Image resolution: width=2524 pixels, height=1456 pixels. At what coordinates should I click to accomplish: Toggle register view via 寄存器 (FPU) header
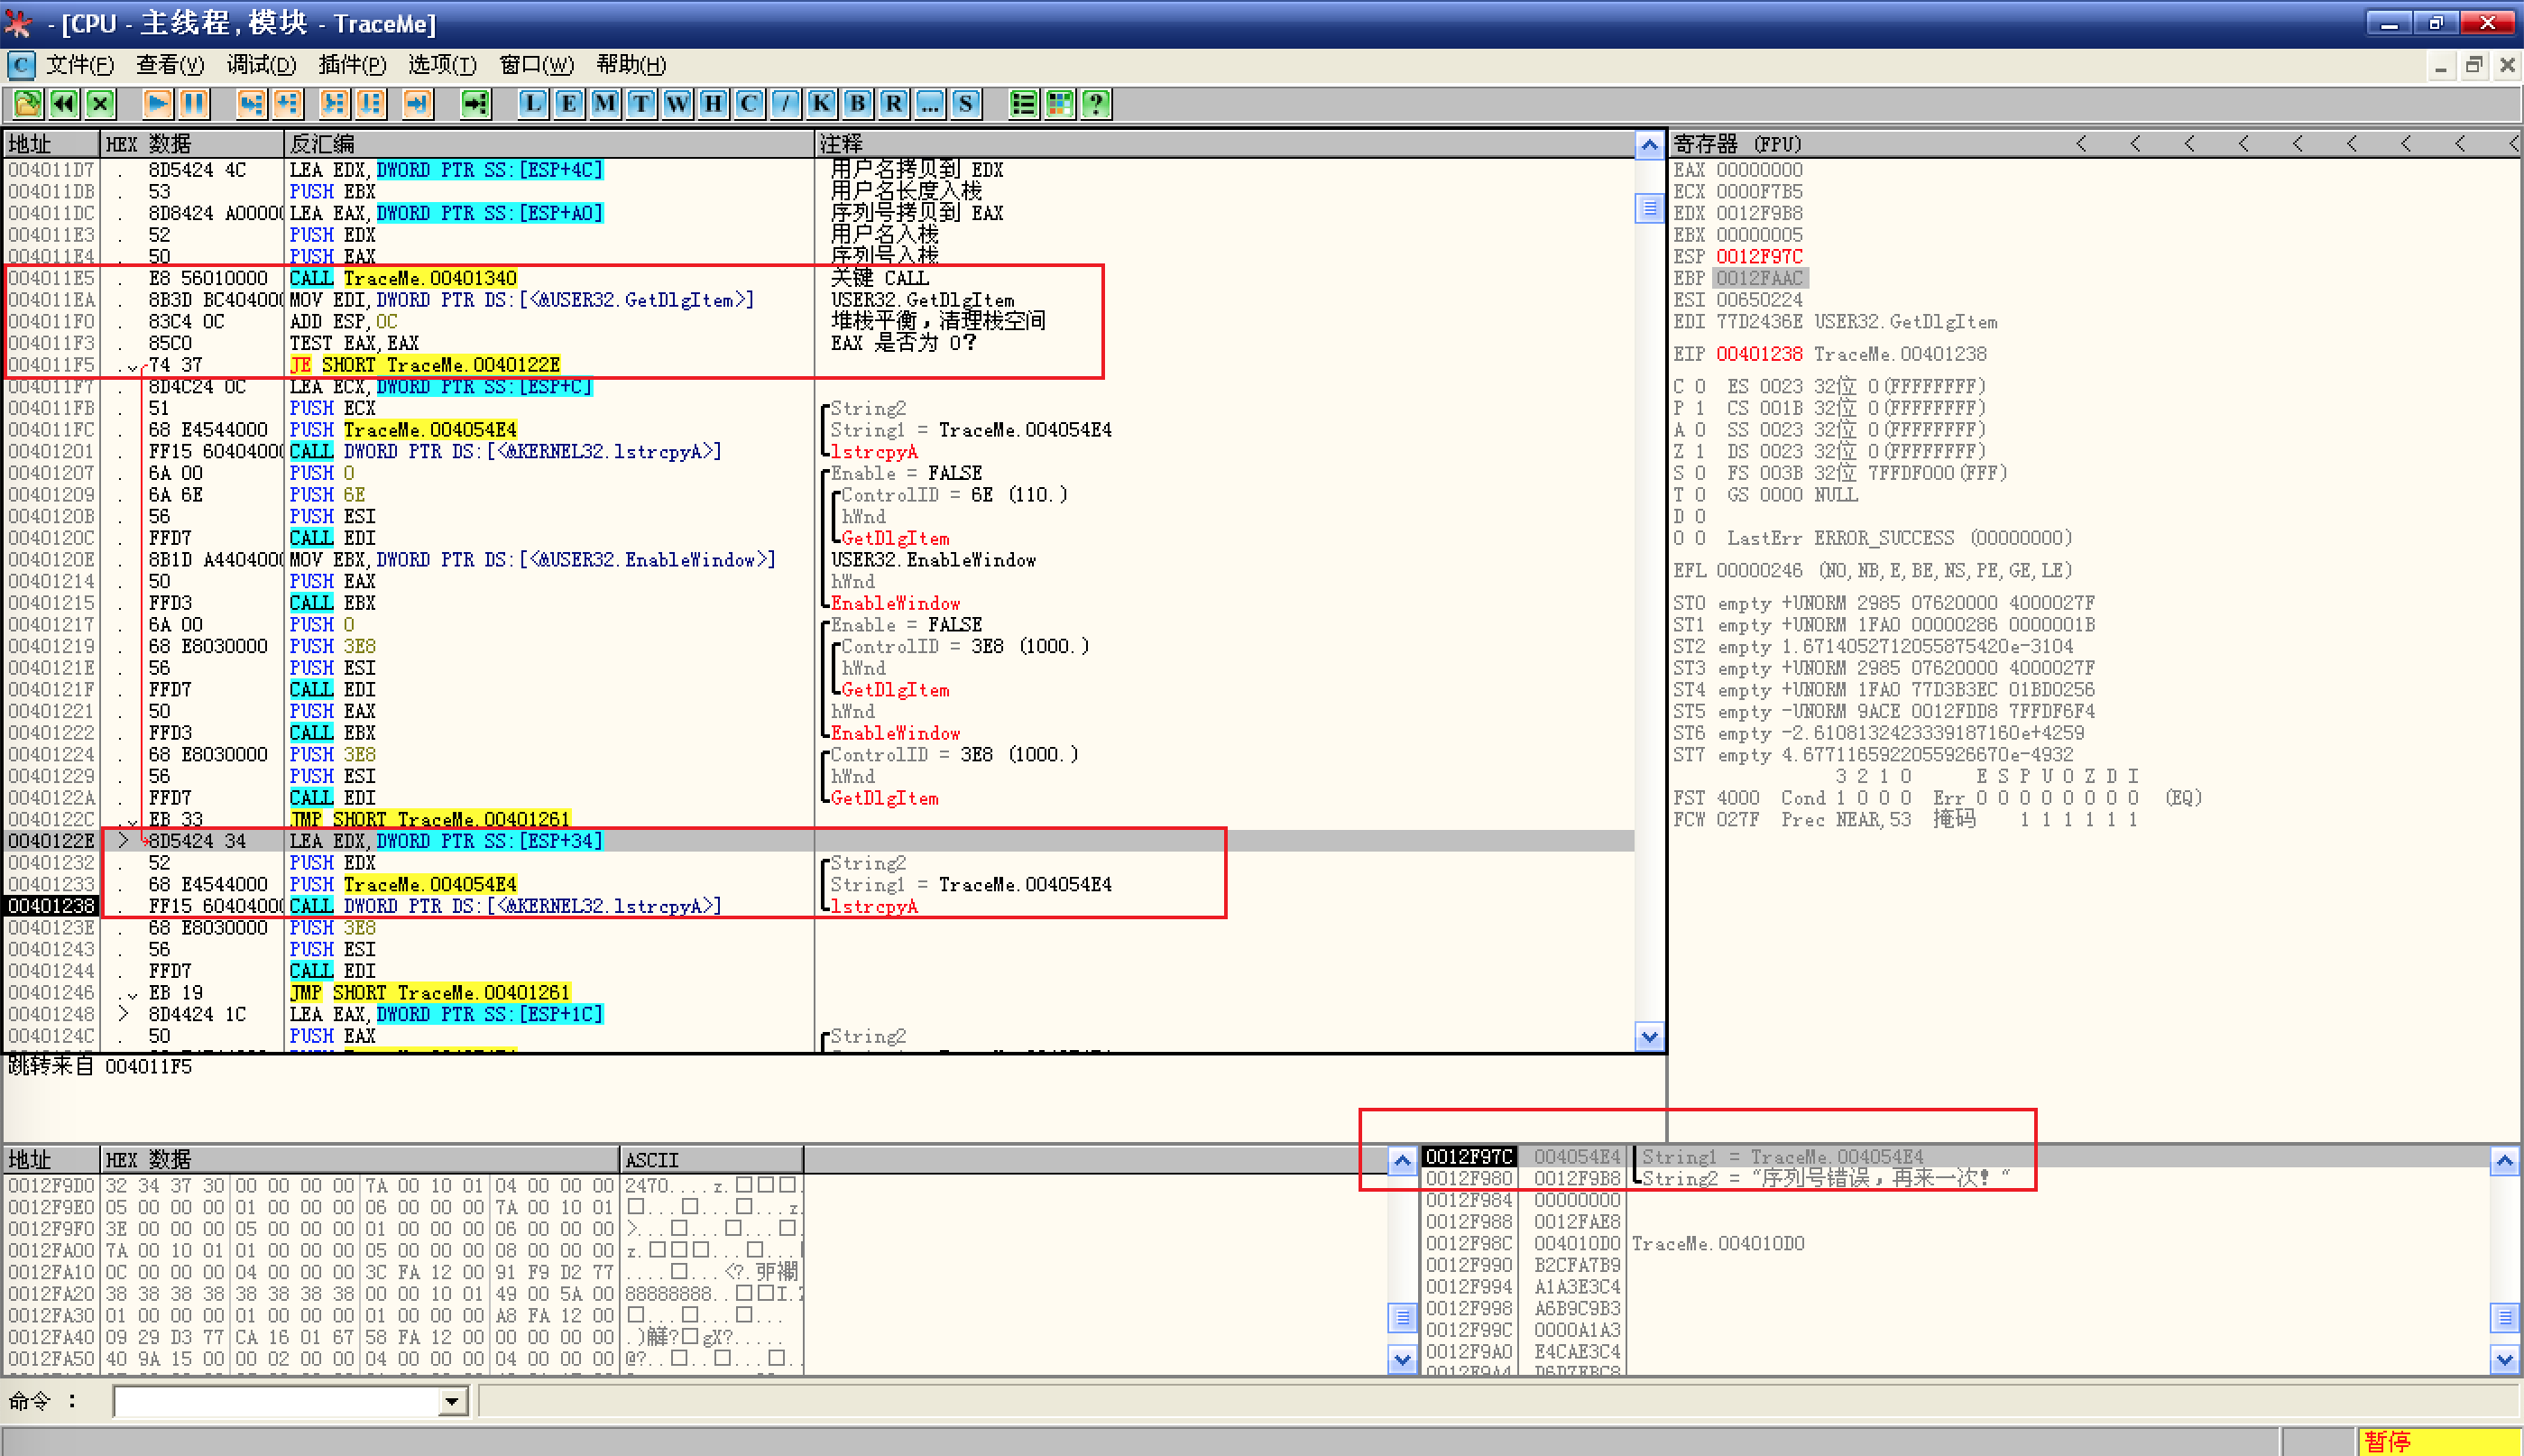click(1737, 144)
